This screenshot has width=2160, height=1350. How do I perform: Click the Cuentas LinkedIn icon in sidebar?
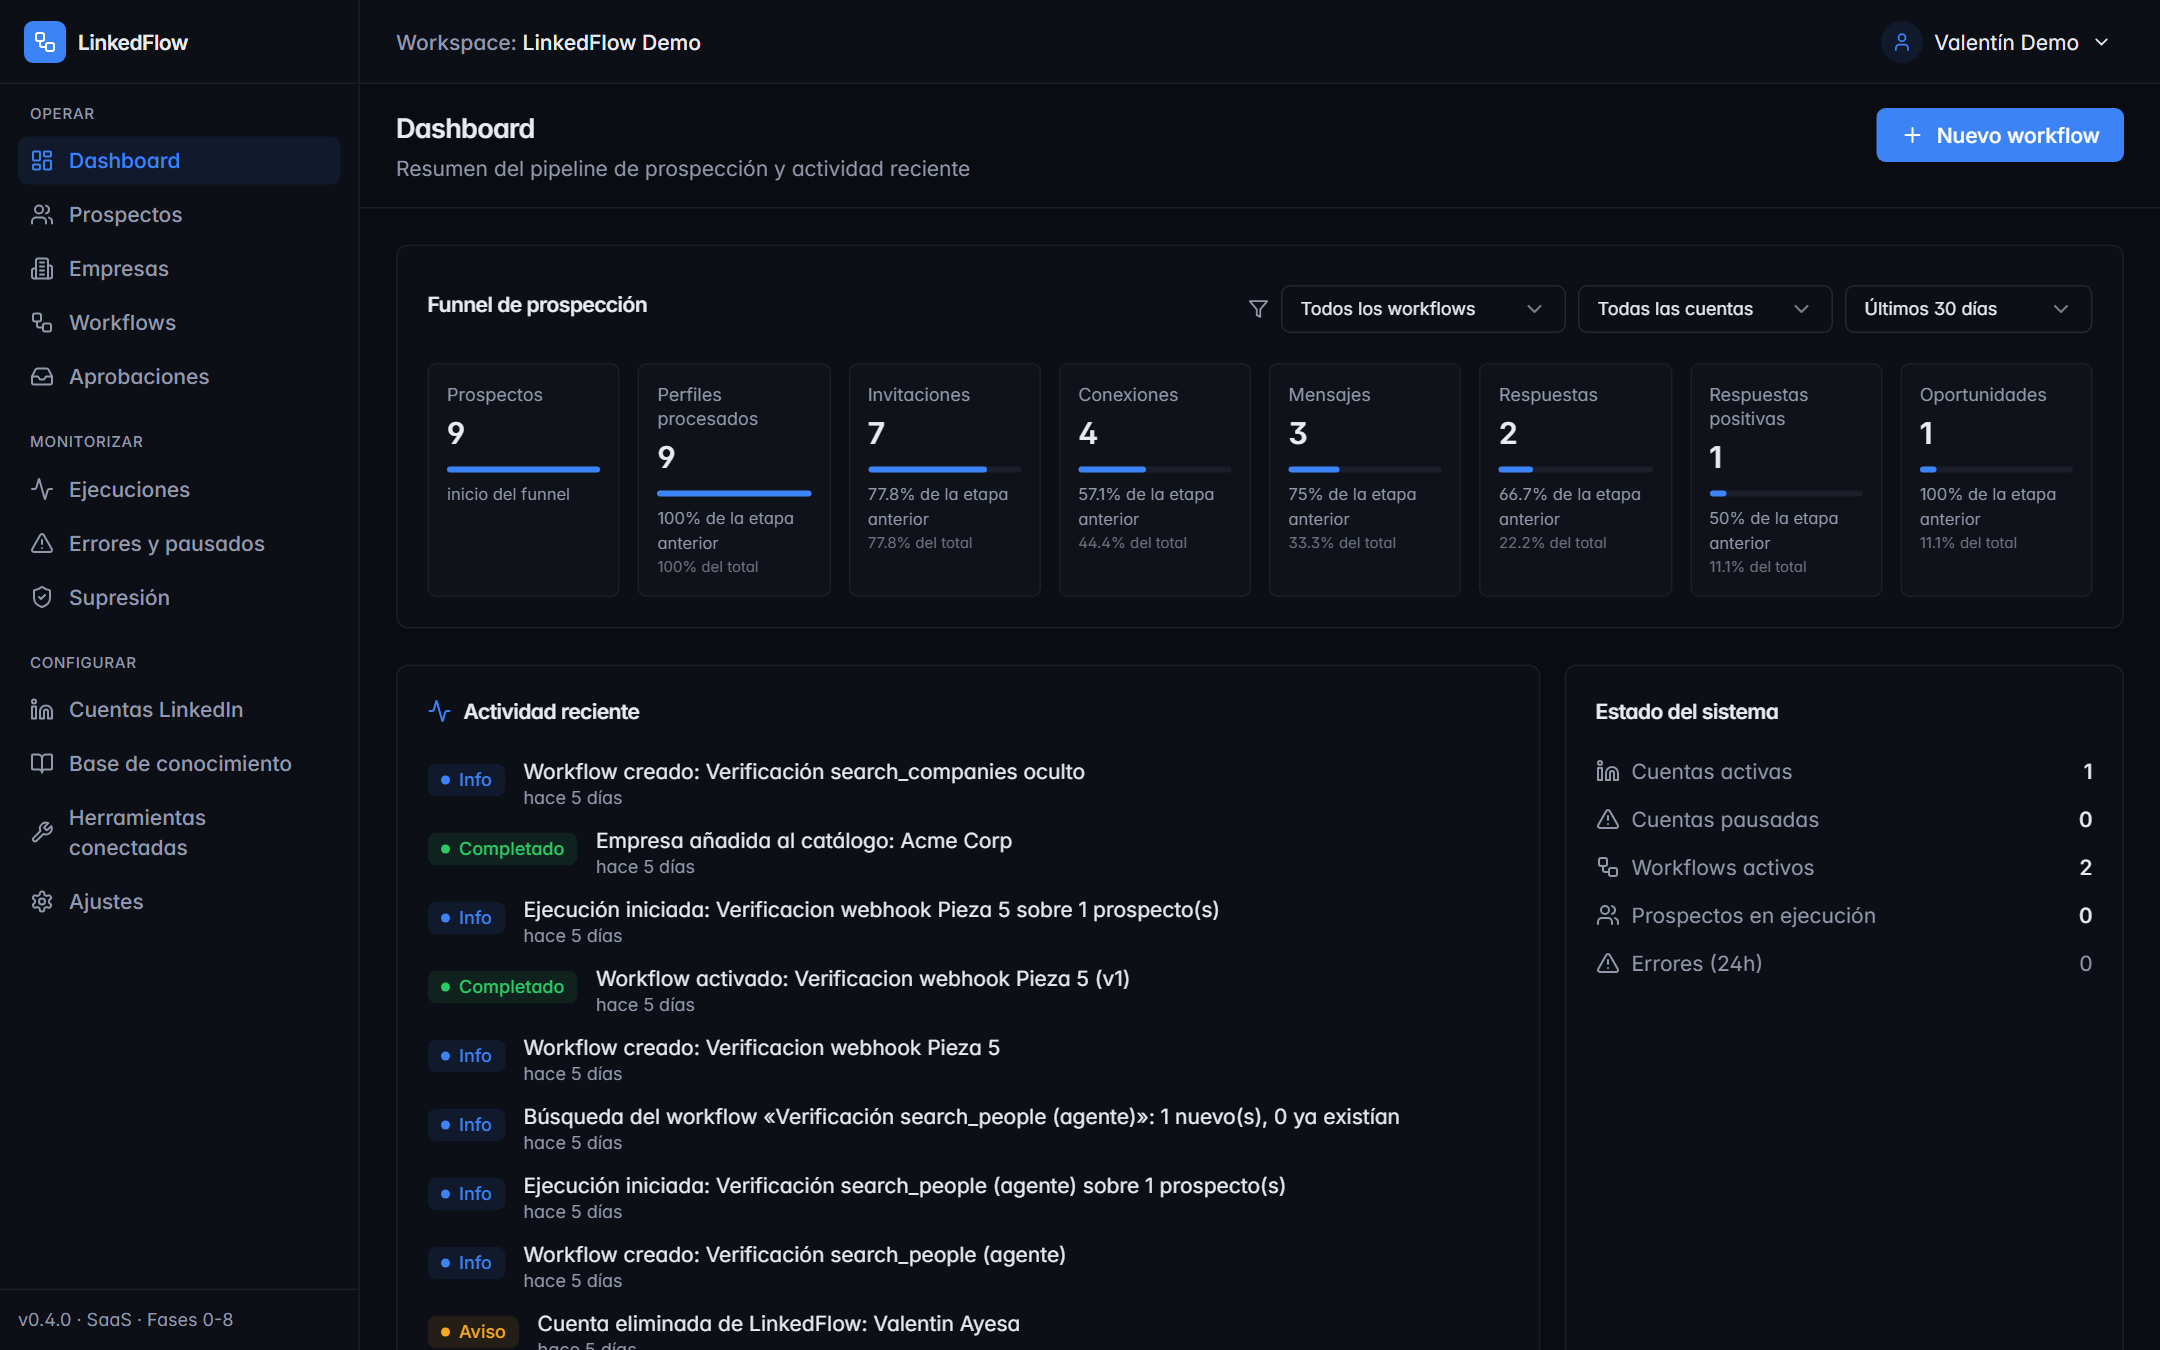point(42,710)
